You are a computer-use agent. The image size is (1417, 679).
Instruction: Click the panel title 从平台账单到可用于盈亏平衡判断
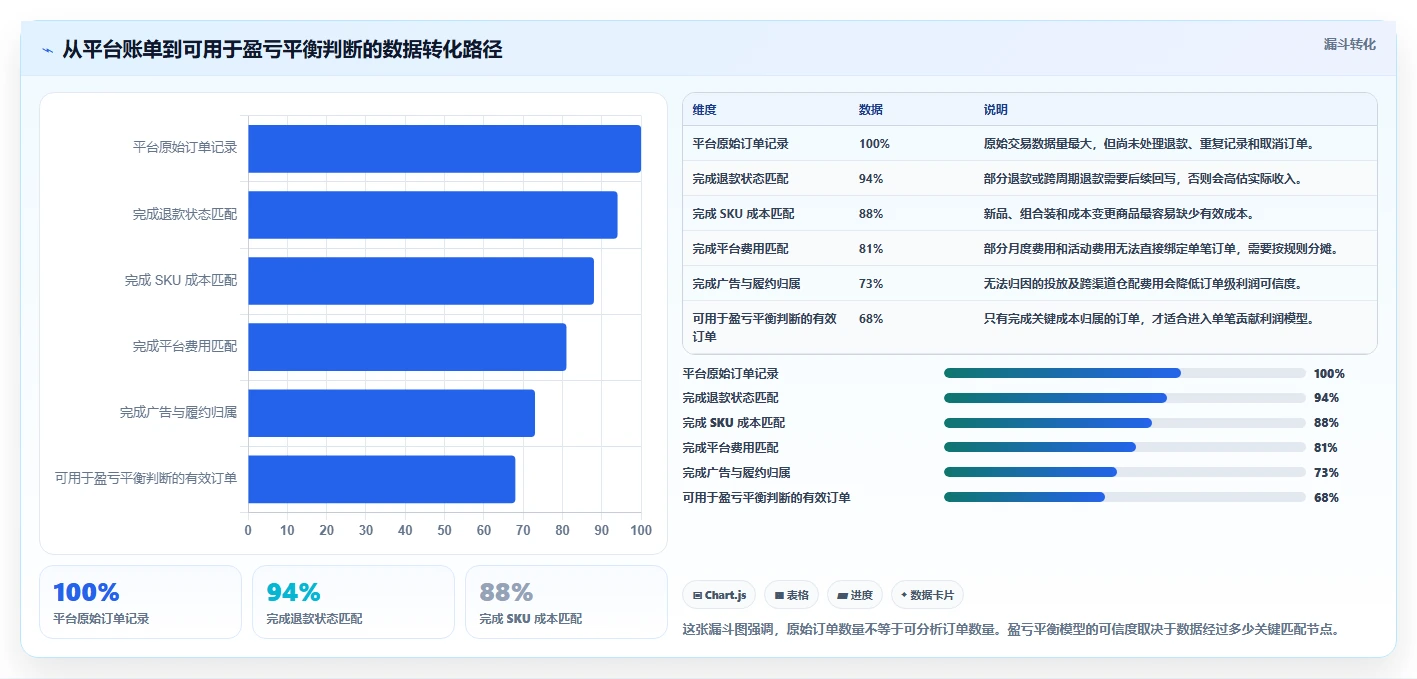click(x=282, y=49)
